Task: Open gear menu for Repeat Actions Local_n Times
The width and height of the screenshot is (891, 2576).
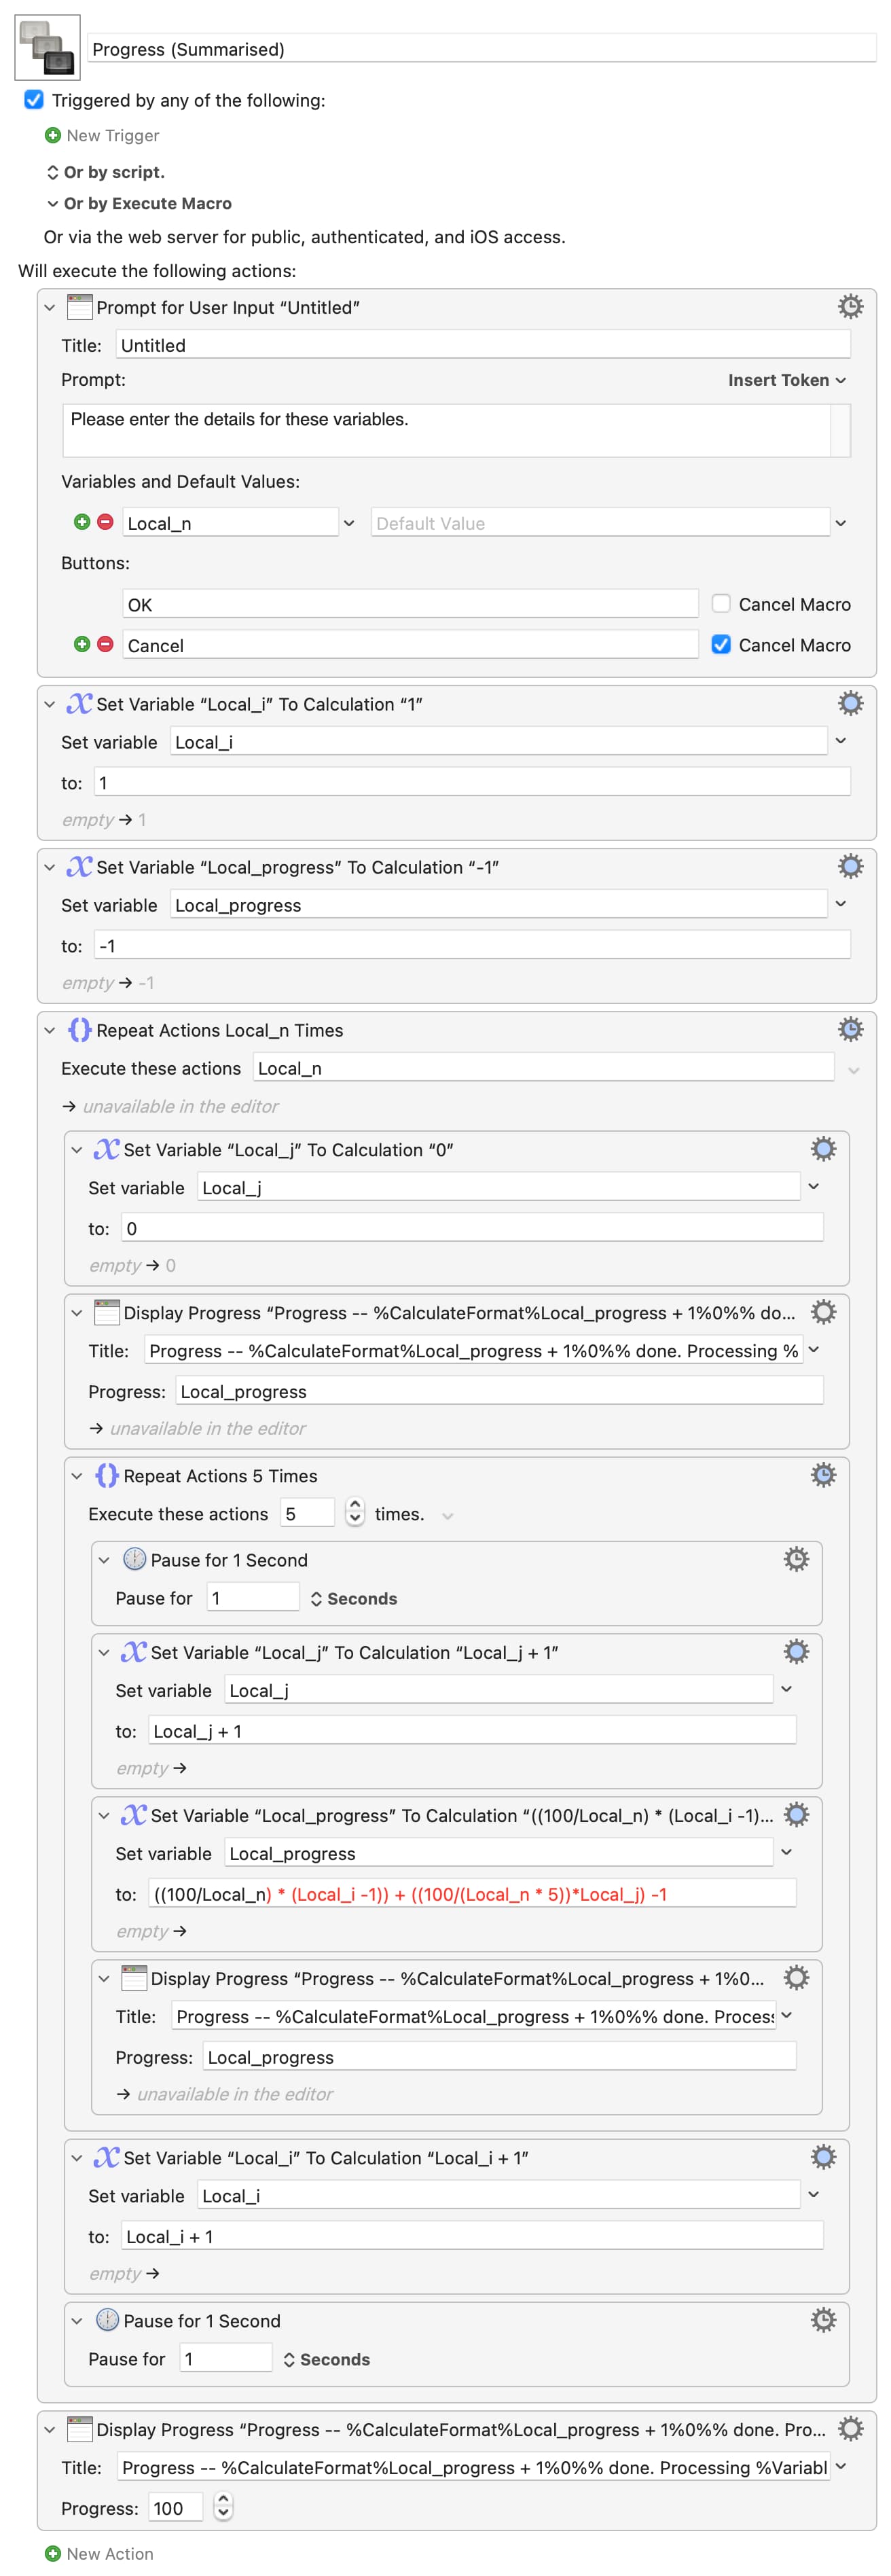Action: pyautogui.click(x=849, y=1029)
